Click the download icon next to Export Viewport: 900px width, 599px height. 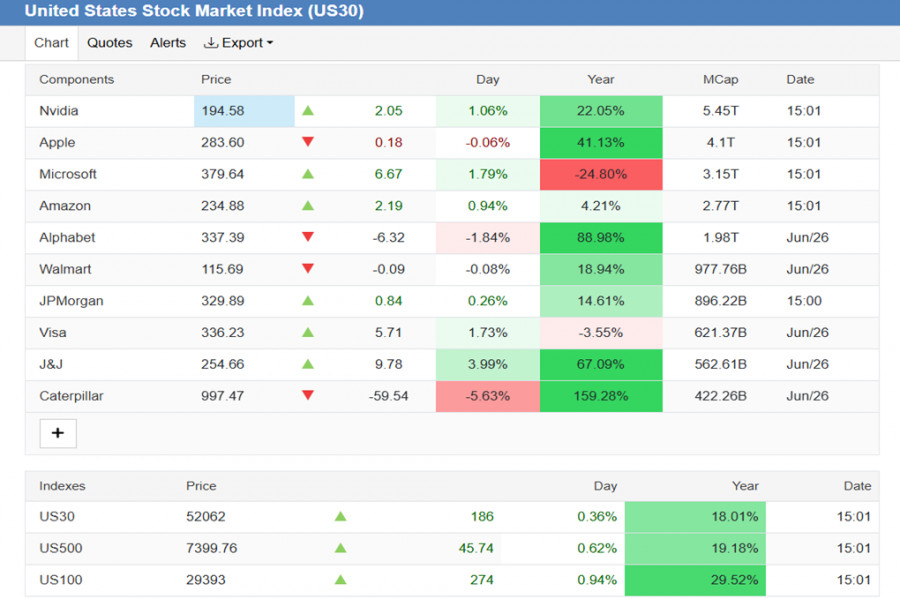click(x=211, y=43)
